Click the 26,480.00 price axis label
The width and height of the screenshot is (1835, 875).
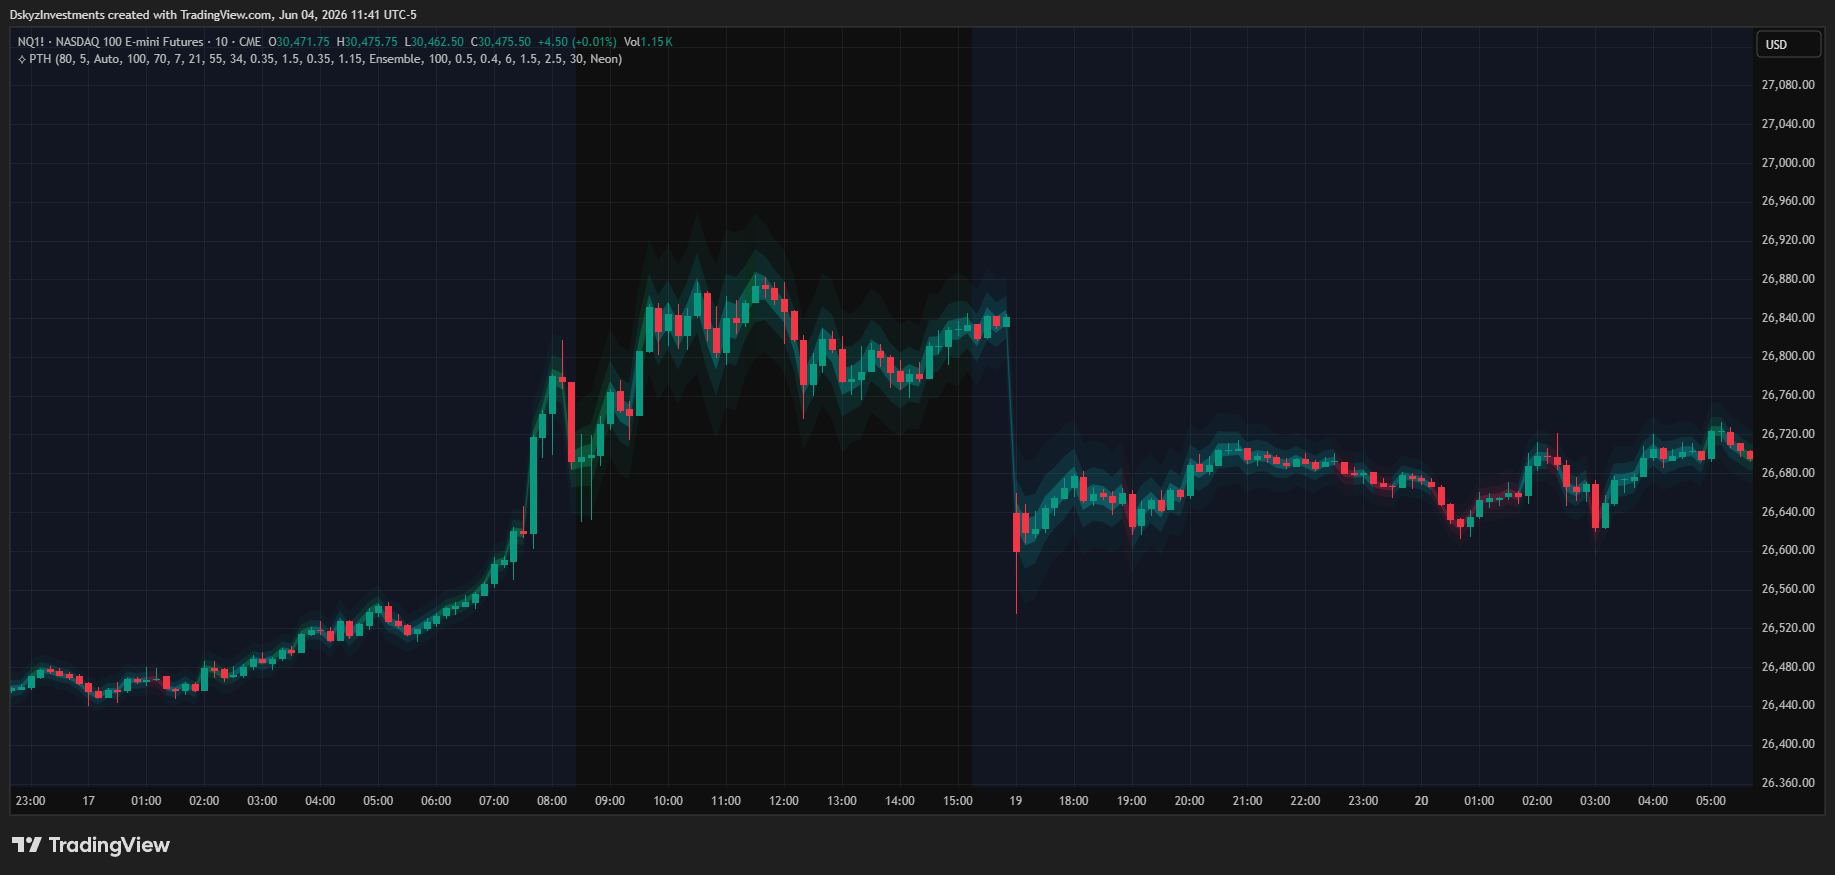[1788, 667]
